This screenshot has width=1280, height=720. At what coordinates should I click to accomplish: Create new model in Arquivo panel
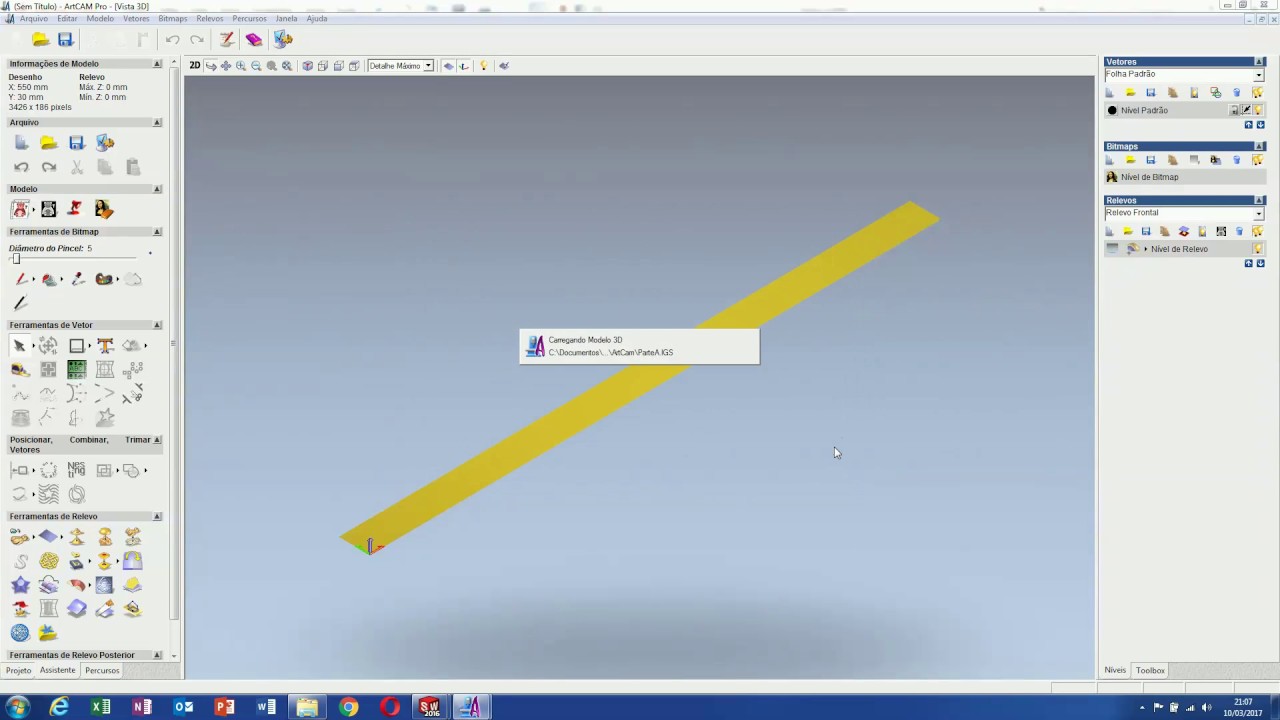pyautogui.click(x=21, y=143)
